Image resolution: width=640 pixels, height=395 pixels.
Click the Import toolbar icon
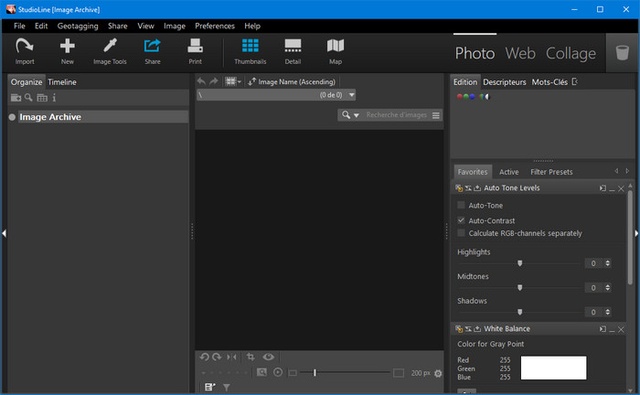(x=24, y=51)
